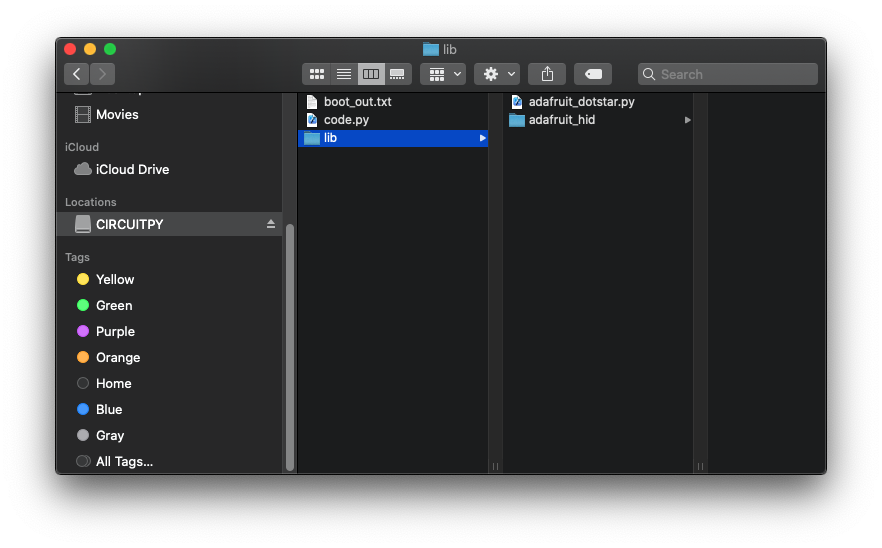The image size is (882, 548).
Task: Click the All Tags icon
Action: [83, 461]
